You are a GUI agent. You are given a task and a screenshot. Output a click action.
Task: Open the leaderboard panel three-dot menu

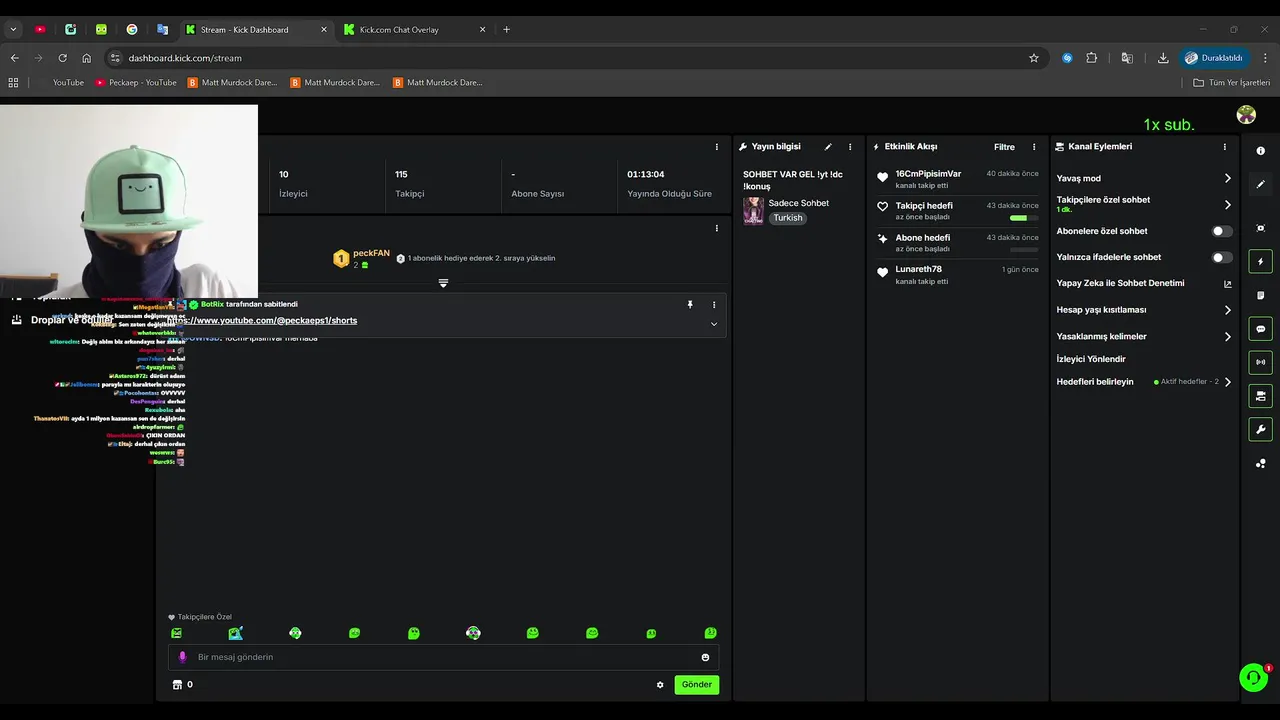tap(716, 228)
